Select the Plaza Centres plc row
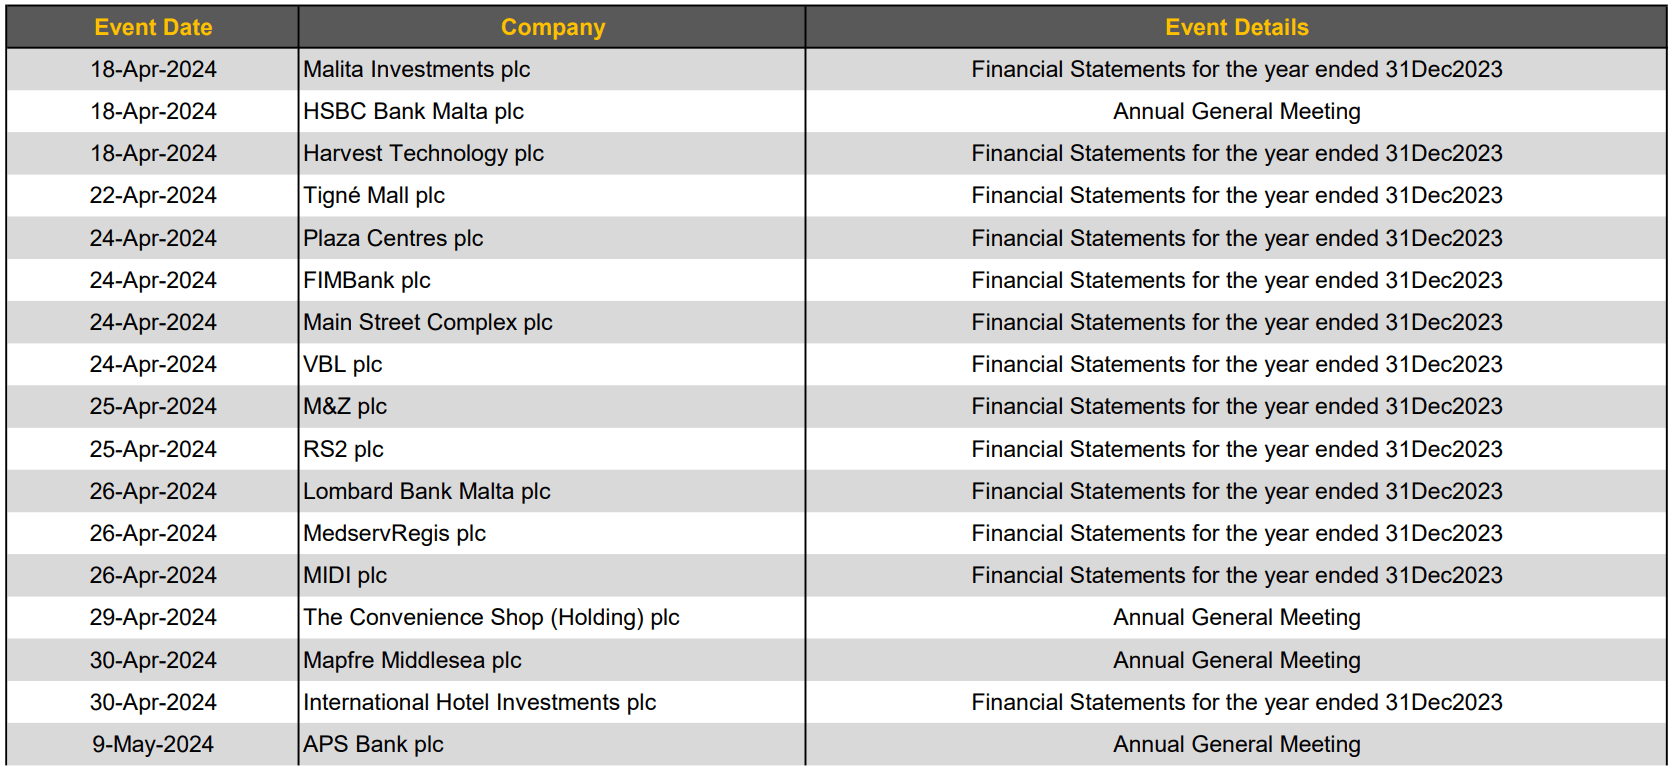1676x774 pixels. [836, 238]
